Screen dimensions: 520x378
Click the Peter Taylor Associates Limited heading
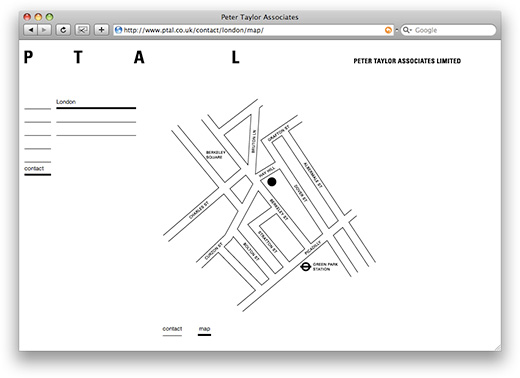coord(407,61)
